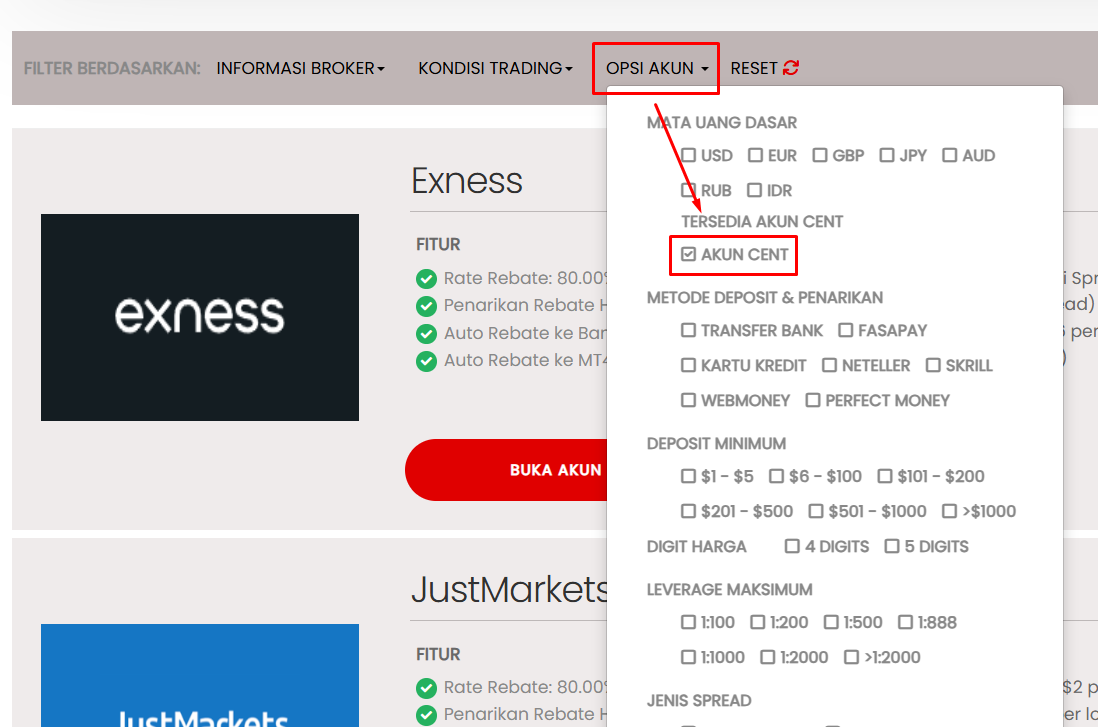This screenshot has width=1098, height=727.
Task: Open the JustMarkets broker title
Action: click(x=509, y=590)
